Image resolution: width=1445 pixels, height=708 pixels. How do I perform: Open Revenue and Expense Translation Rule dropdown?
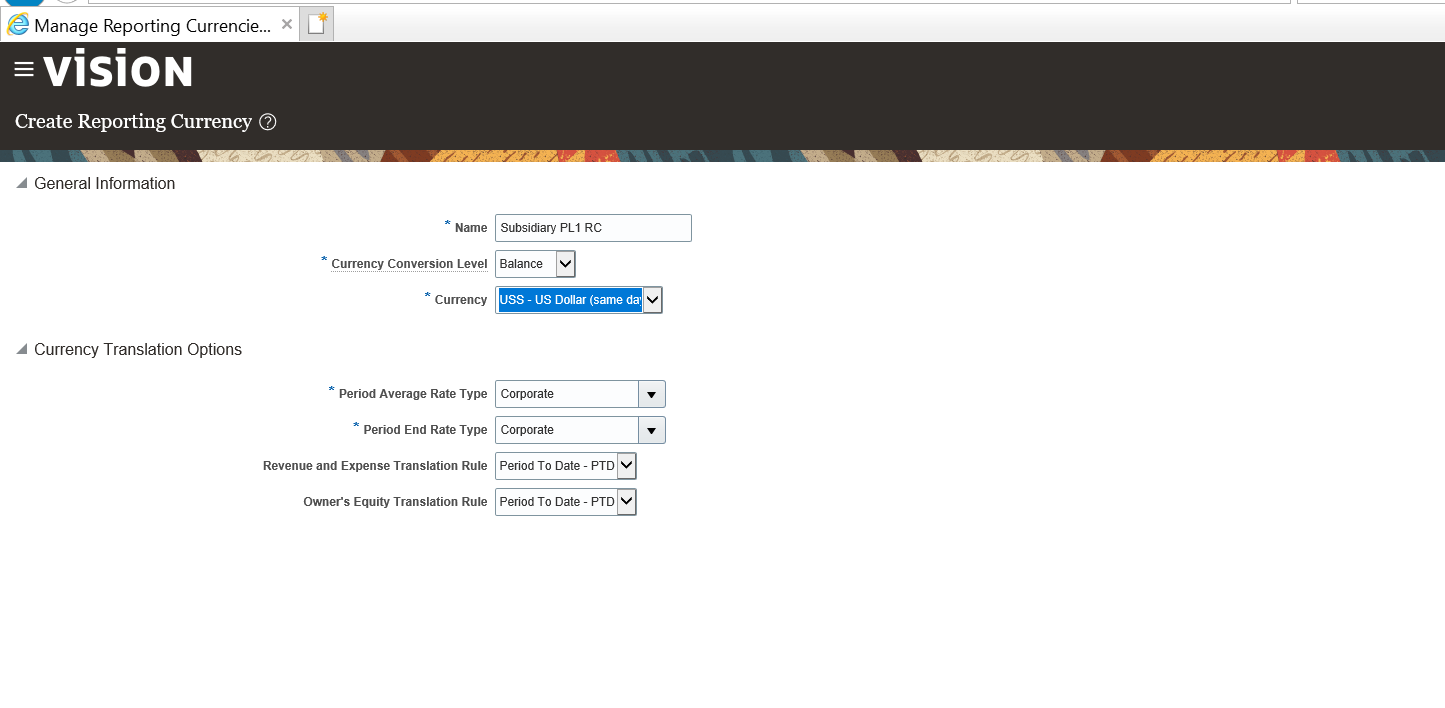point(626,466)
